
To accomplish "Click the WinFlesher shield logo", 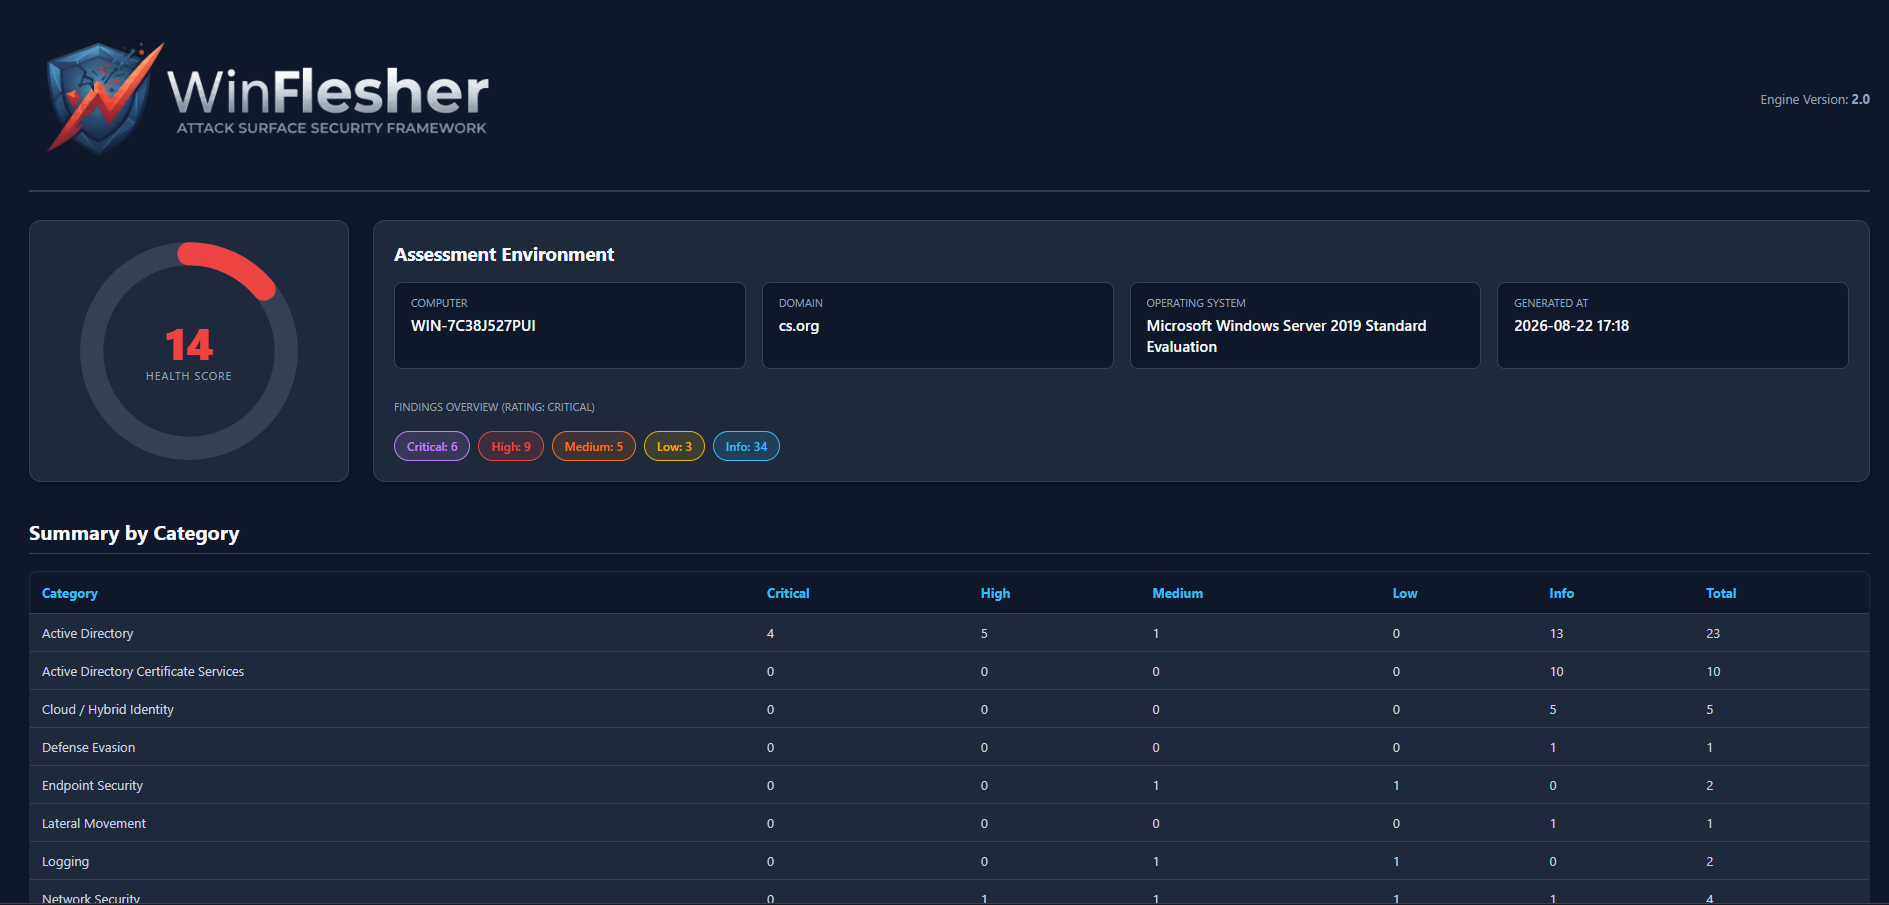I will coord(105,98).
